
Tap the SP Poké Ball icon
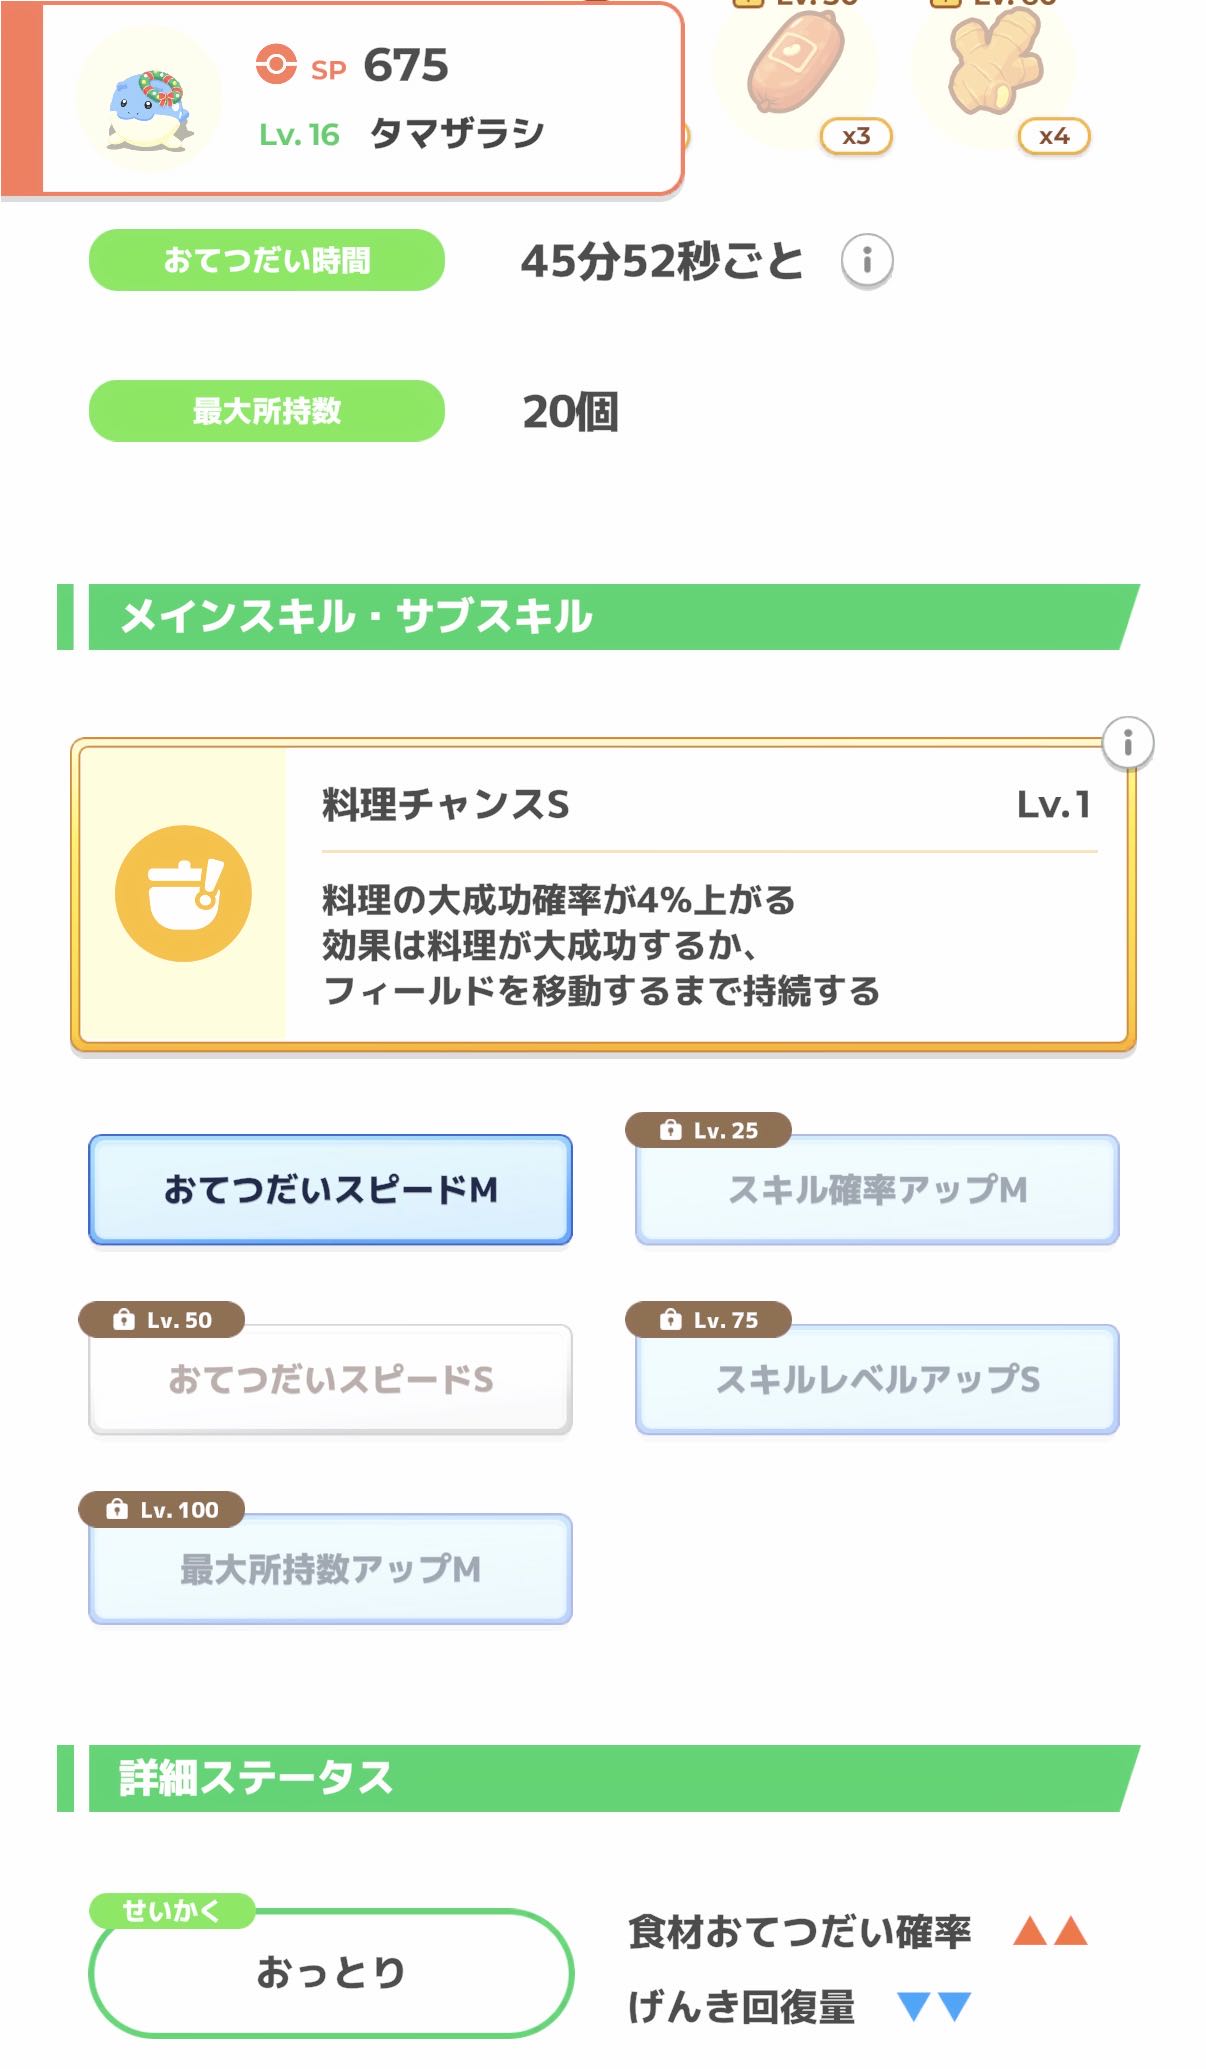click(x=276, y=65)
